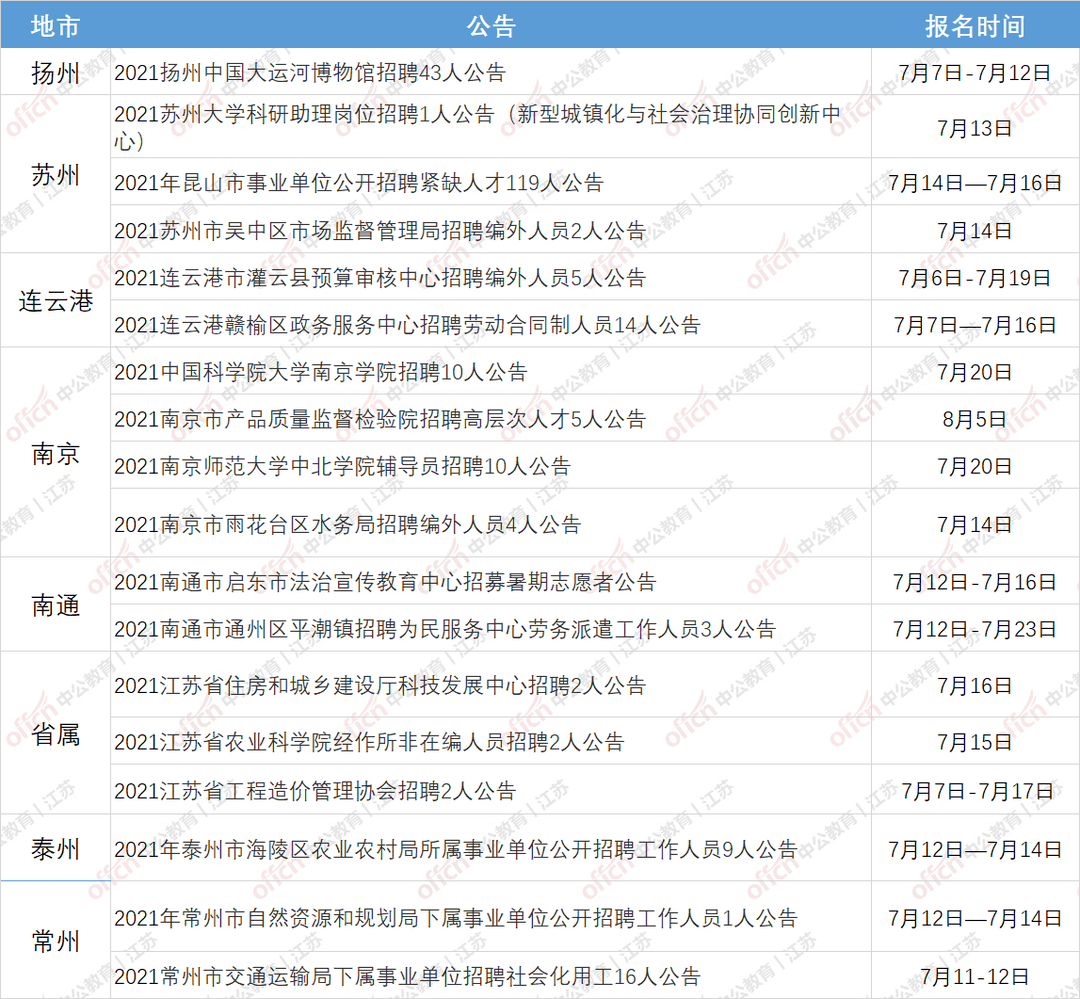
Task: Open the 江苏省农业科学院经作所招聘 announcement
Action: point(369,742)
